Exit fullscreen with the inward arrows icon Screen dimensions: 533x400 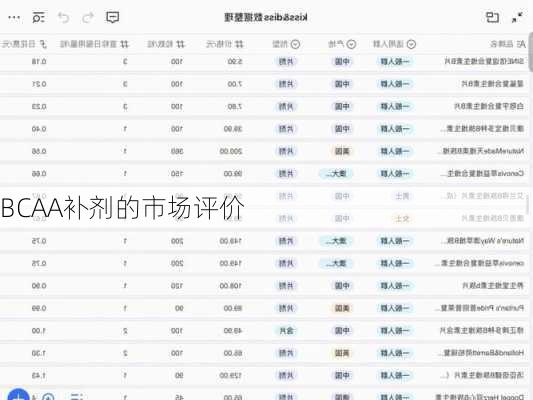click(517, 17)
